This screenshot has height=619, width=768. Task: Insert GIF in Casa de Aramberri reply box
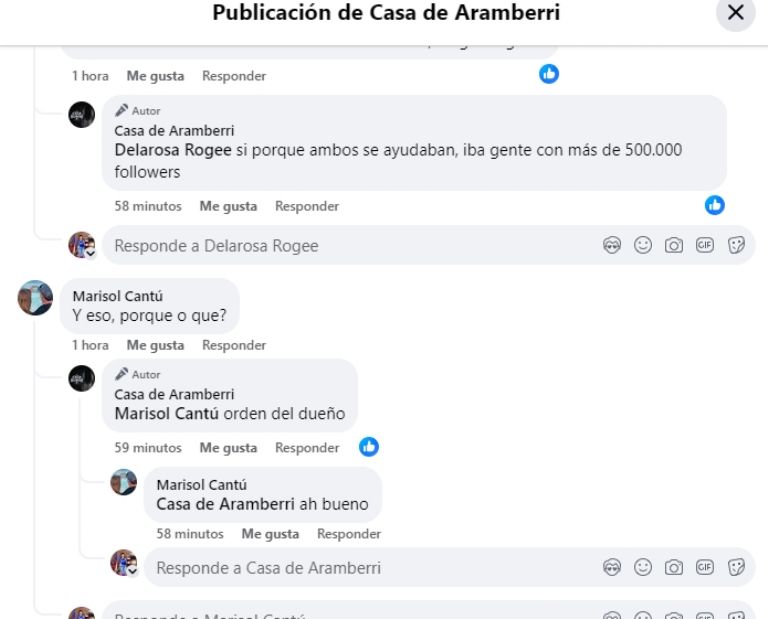705,567
